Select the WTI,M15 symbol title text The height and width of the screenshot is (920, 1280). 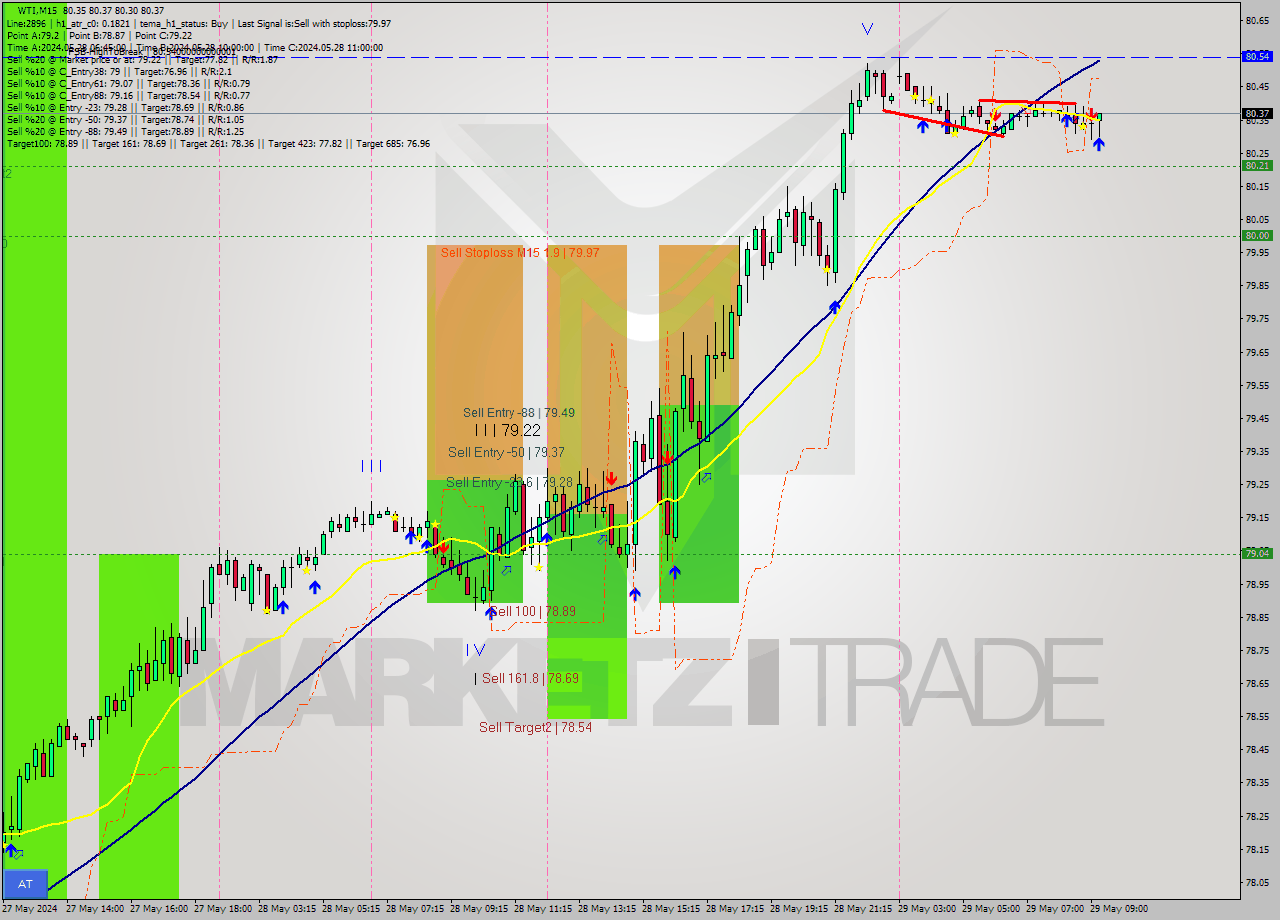tap(36, 10)
